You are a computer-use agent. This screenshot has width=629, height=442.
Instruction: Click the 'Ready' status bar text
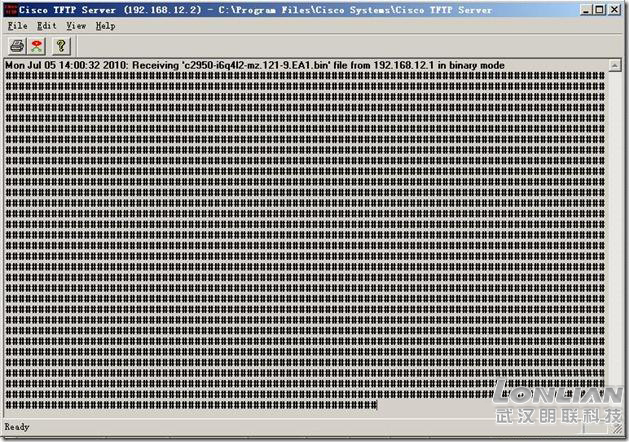(x=17, y=427)
